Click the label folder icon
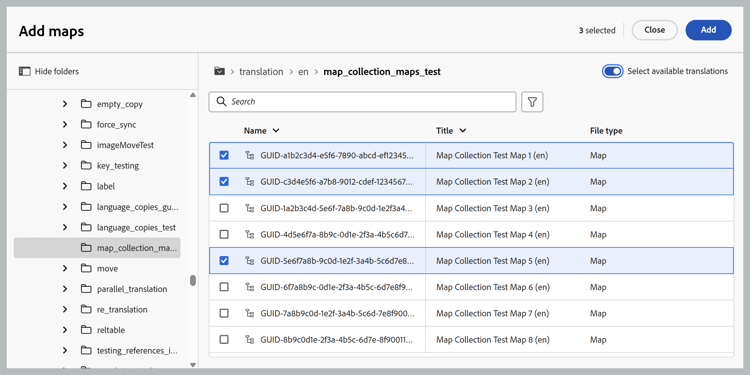 (x=86, y=186)
